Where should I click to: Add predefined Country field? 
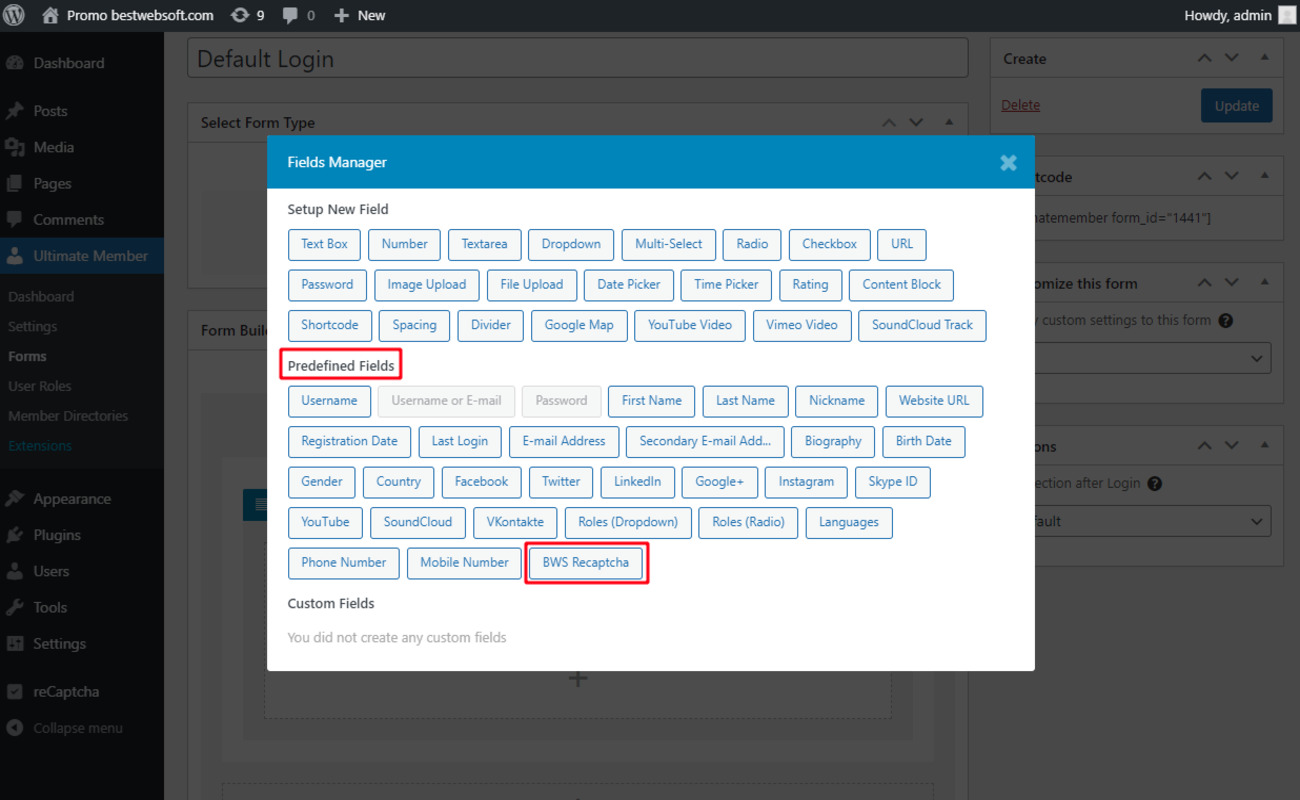pos(398,482)
